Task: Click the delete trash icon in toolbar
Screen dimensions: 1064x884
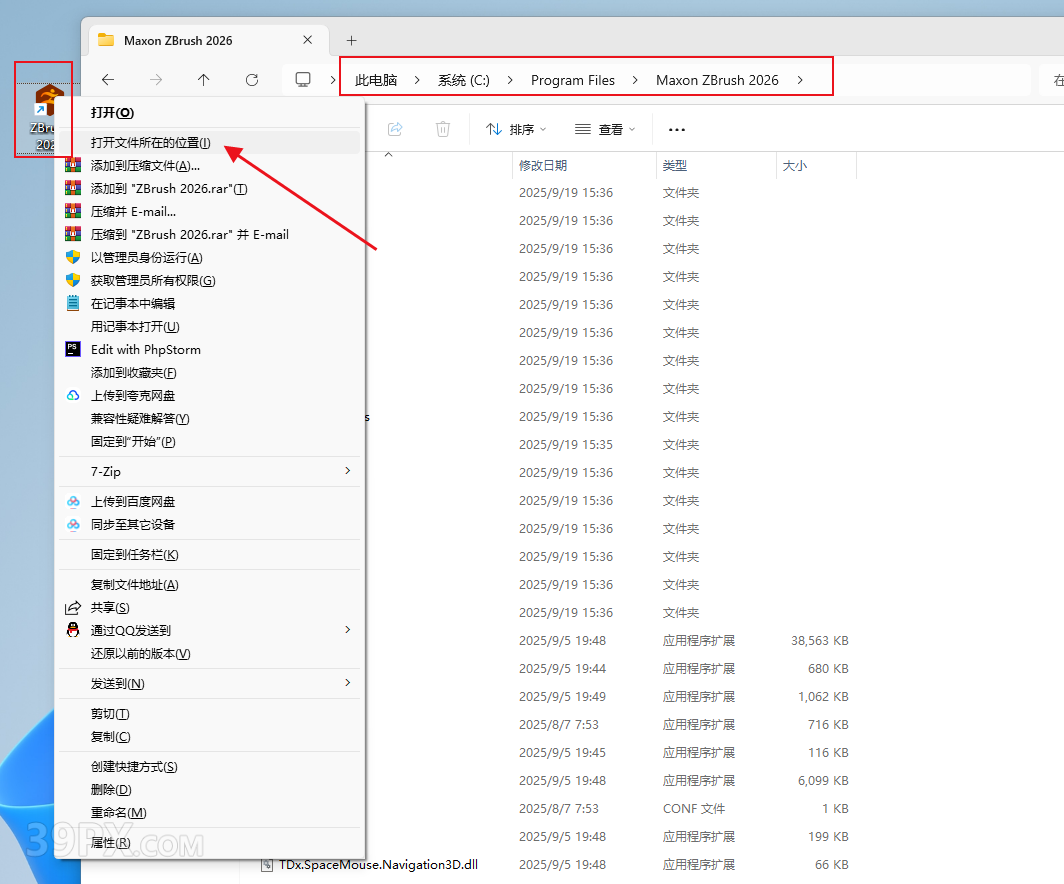Action: click(443, 129)
